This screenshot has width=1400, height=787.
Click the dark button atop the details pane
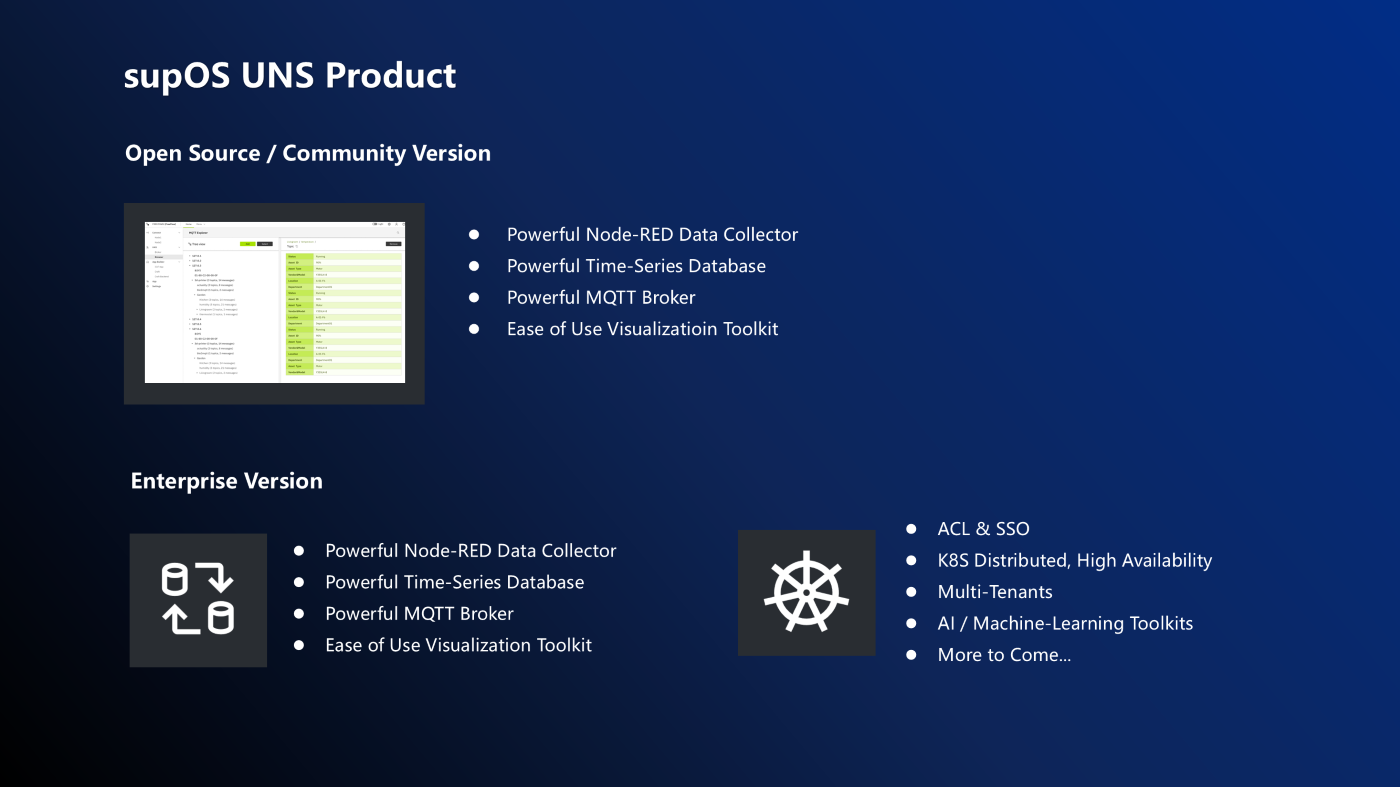tap(393, 243)
